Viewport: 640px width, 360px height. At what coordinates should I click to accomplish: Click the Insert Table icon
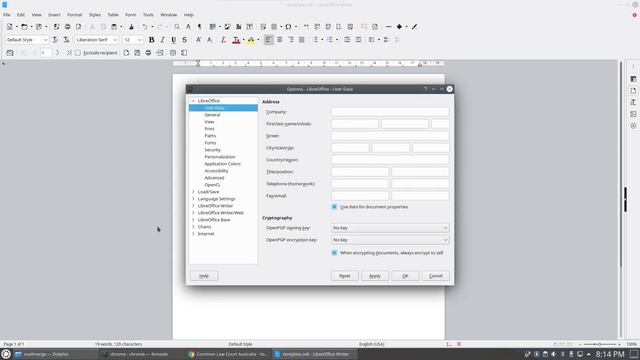pos(213,27)
